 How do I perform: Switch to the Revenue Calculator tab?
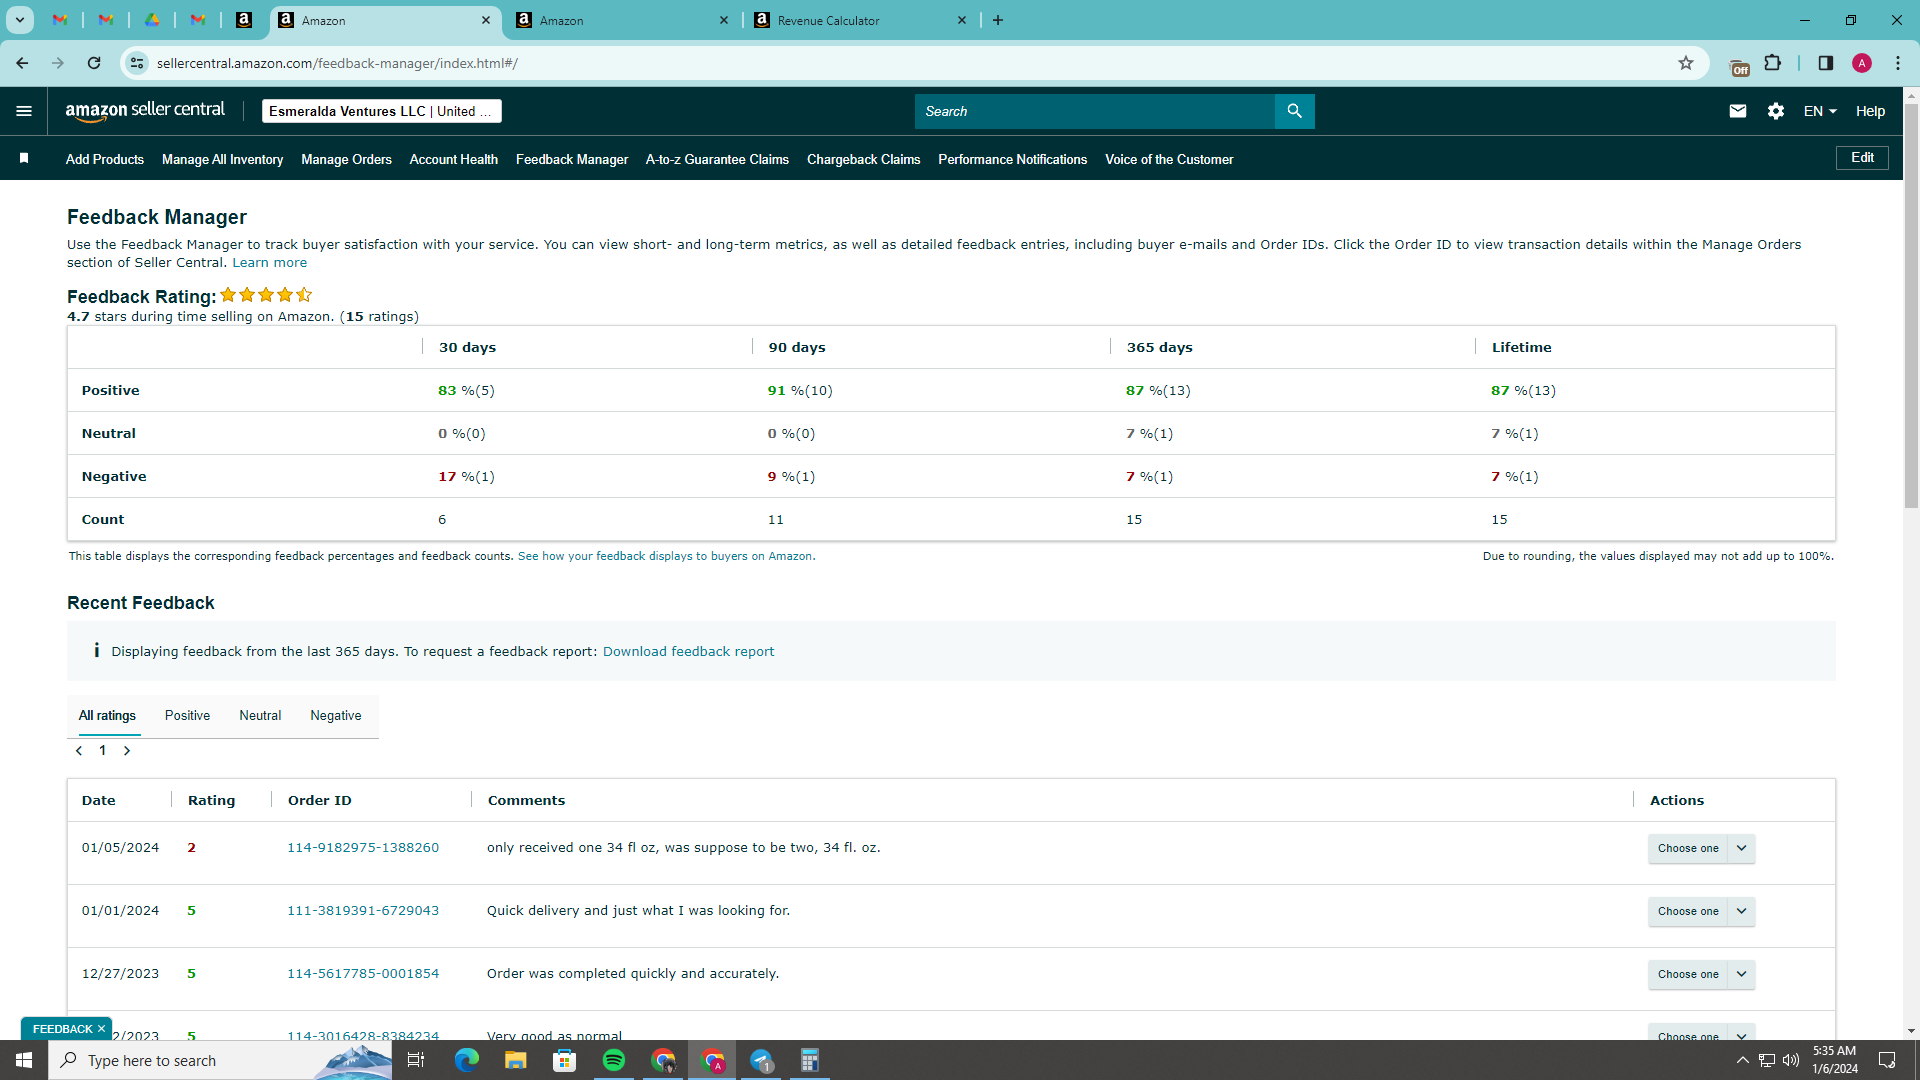click(x=862, y=20)
